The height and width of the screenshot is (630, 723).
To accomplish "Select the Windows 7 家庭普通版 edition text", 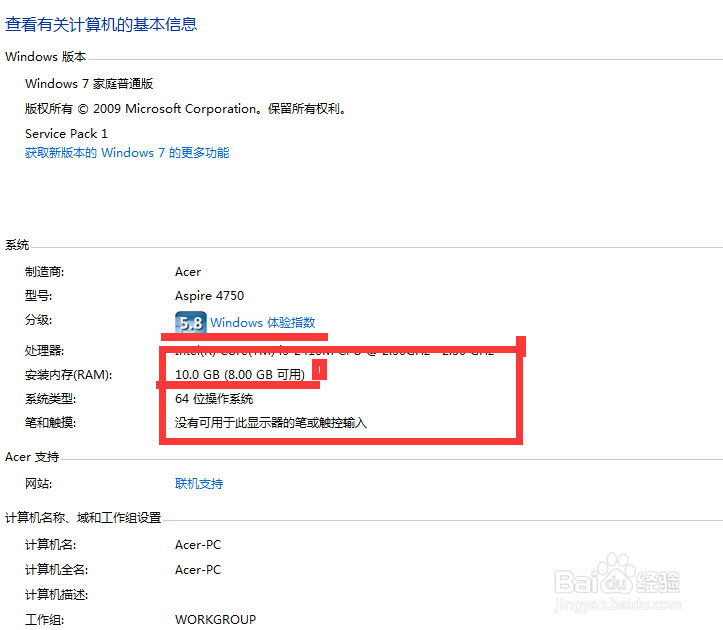I will 89,83.
